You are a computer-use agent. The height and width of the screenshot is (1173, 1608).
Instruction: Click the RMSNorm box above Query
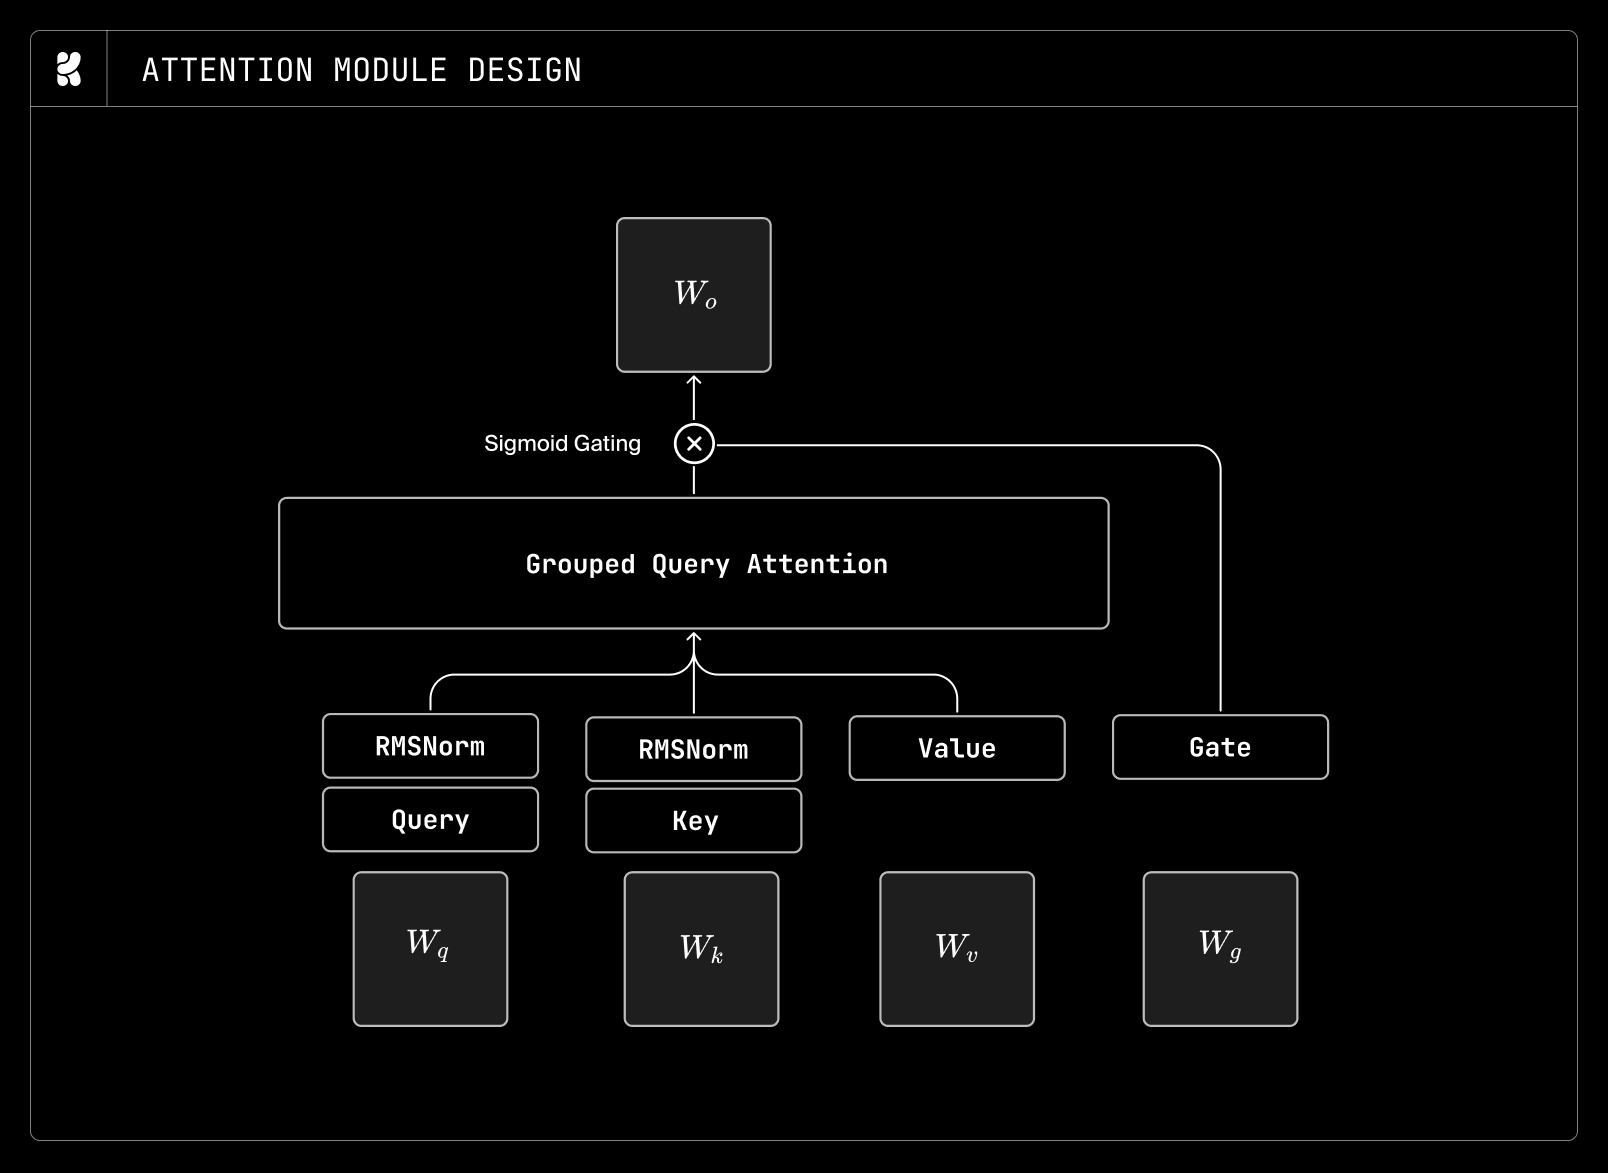(430, 746)
